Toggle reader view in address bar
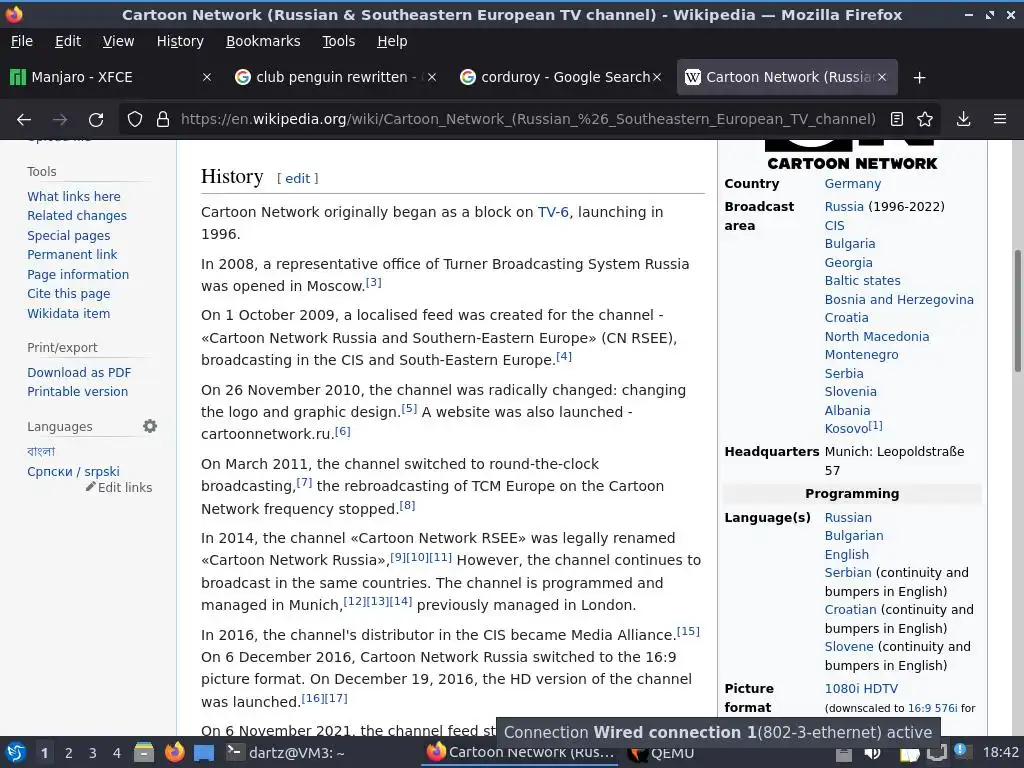 point(897,120)
